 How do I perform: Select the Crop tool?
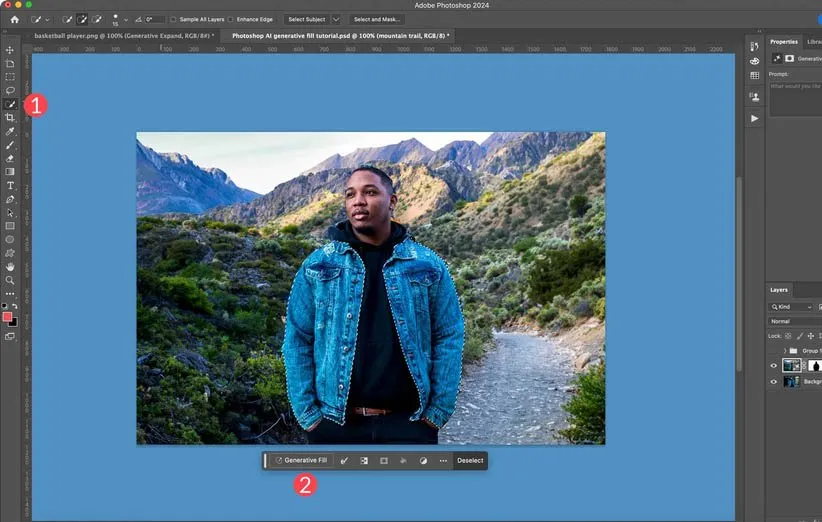tap(10, 117)
